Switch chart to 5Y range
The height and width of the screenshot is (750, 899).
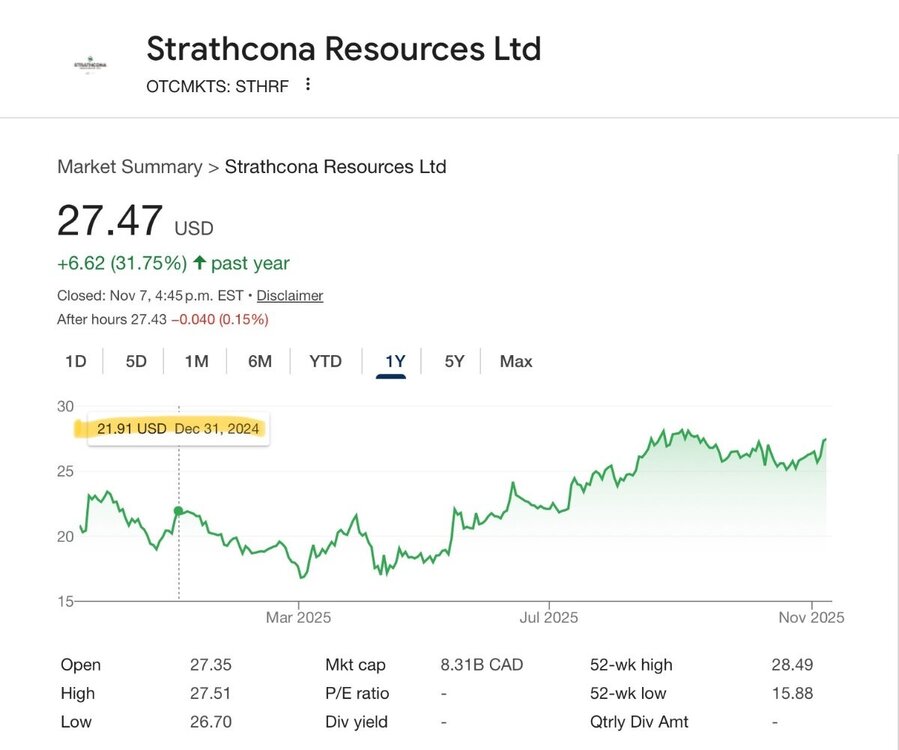[x=454, y=361]
